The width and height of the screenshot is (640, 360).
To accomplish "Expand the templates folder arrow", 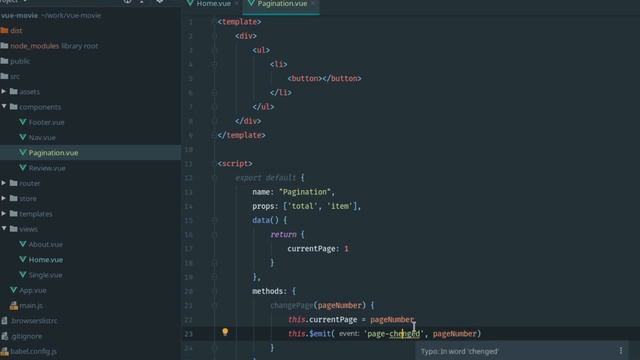I will 4,213.
